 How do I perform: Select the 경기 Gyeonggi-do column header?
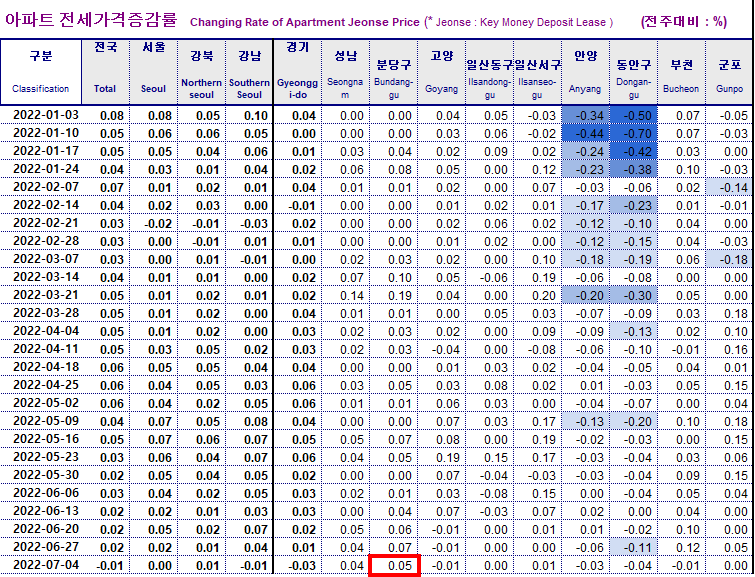click(x=298, y=72)
